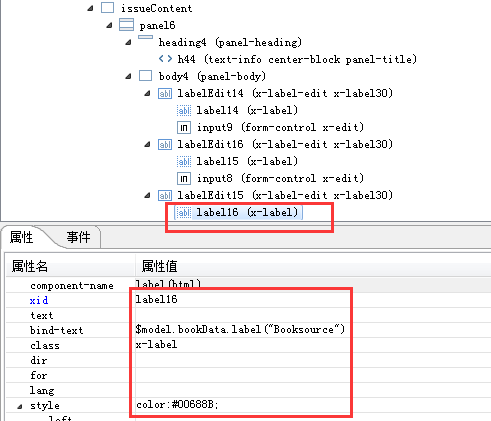This screenshot has height=421, width=491.
Task: Click the xid property name
Action: click(39, 300)
